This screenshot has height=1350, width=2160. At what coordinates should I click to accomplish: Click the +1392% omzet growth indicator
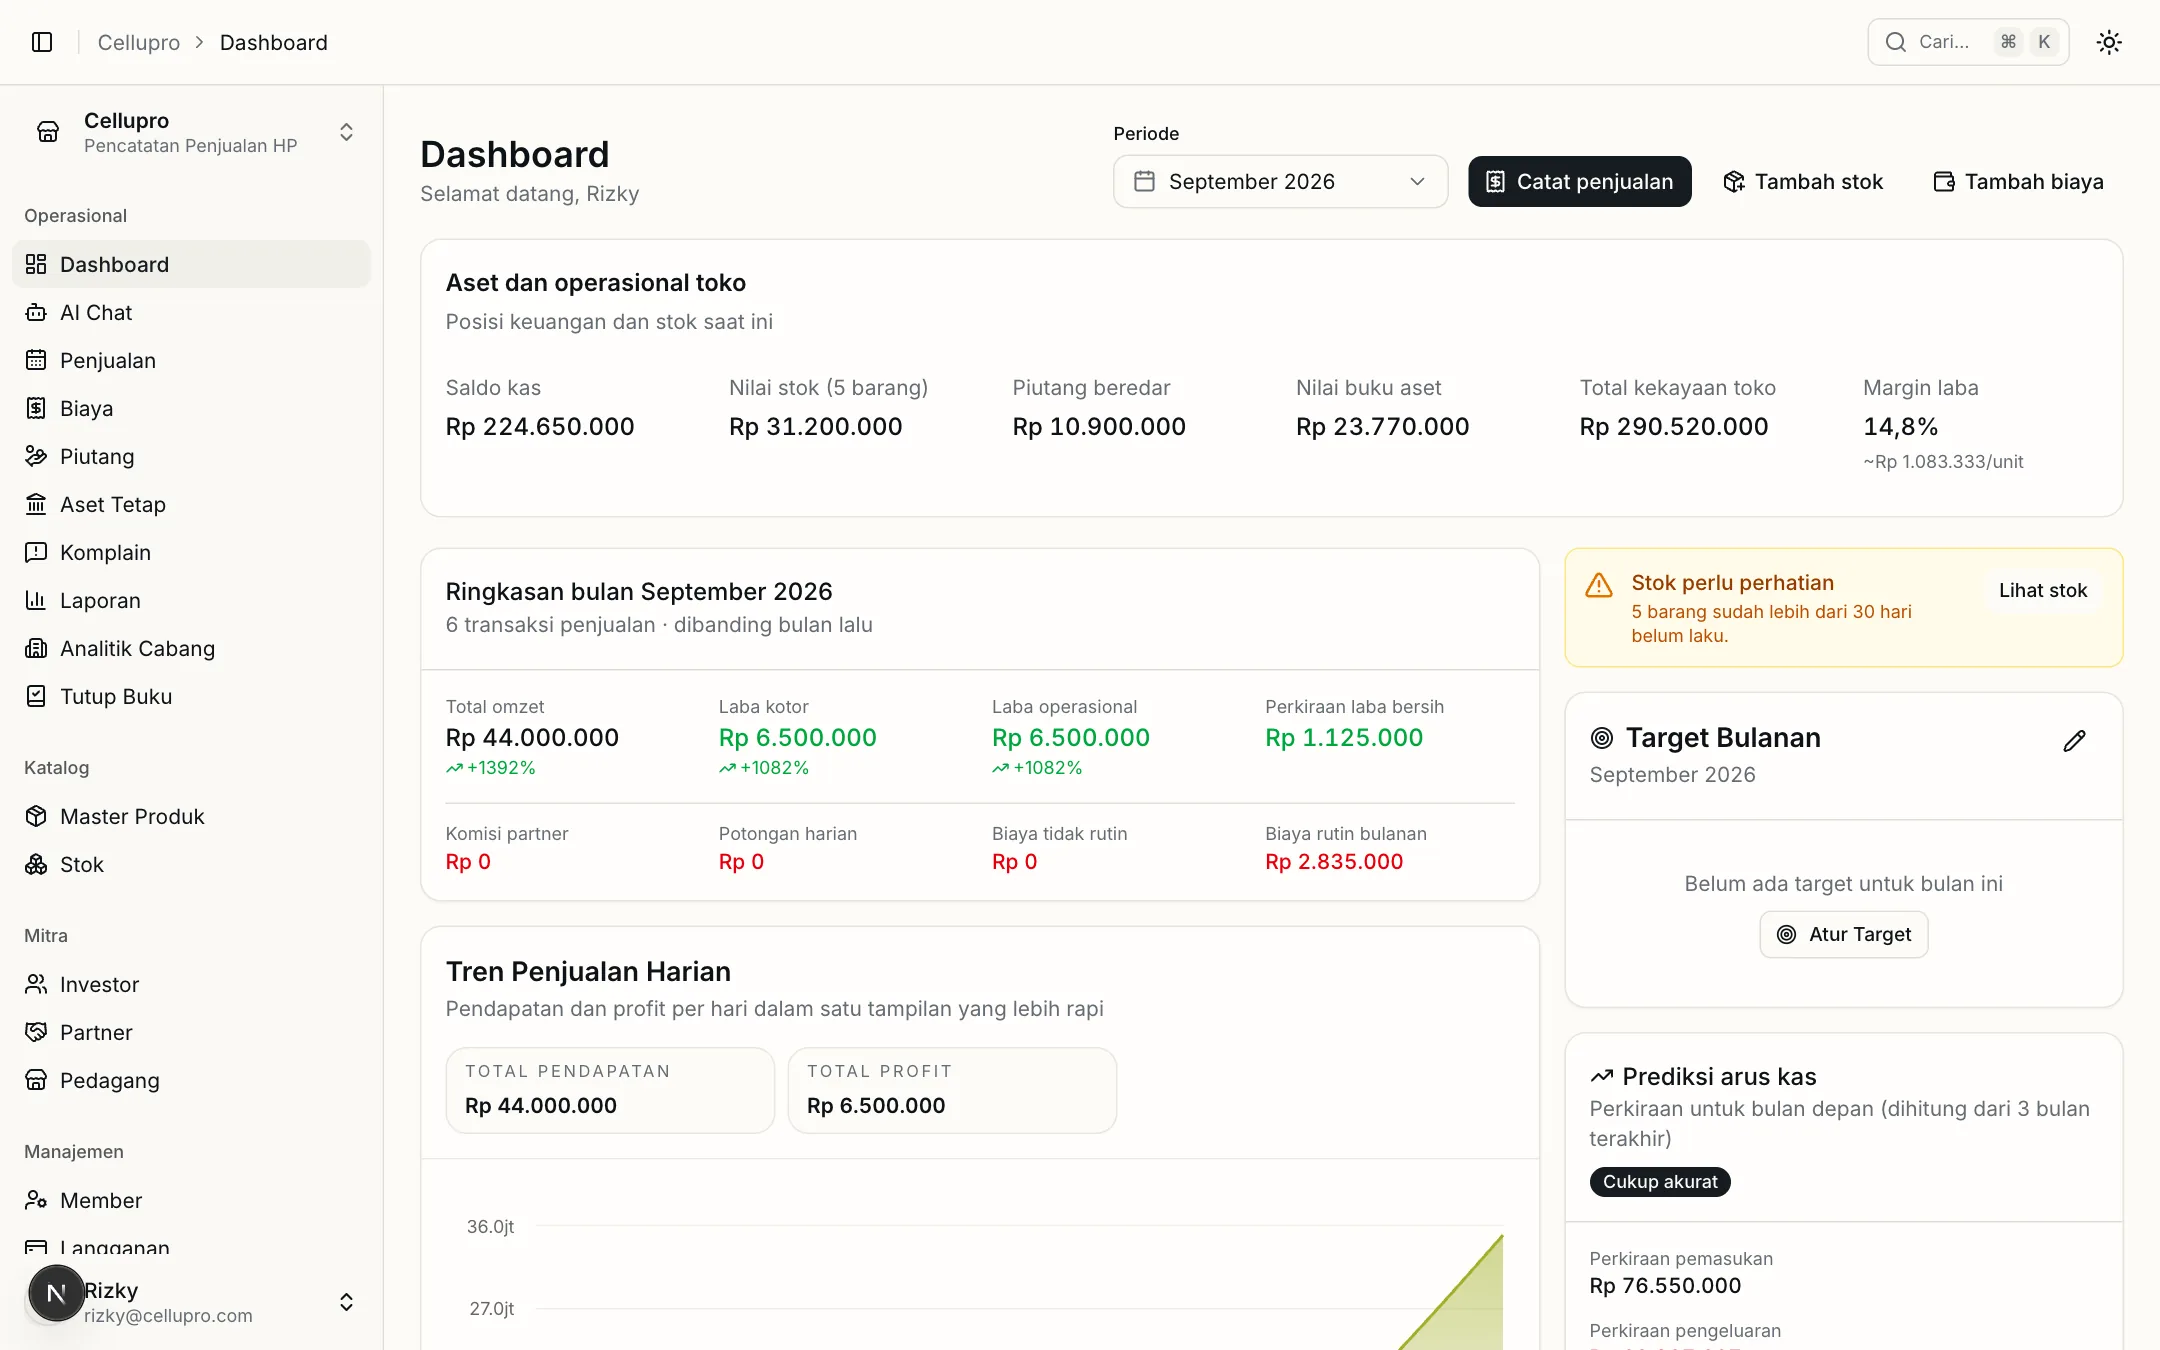click(491, 768)
